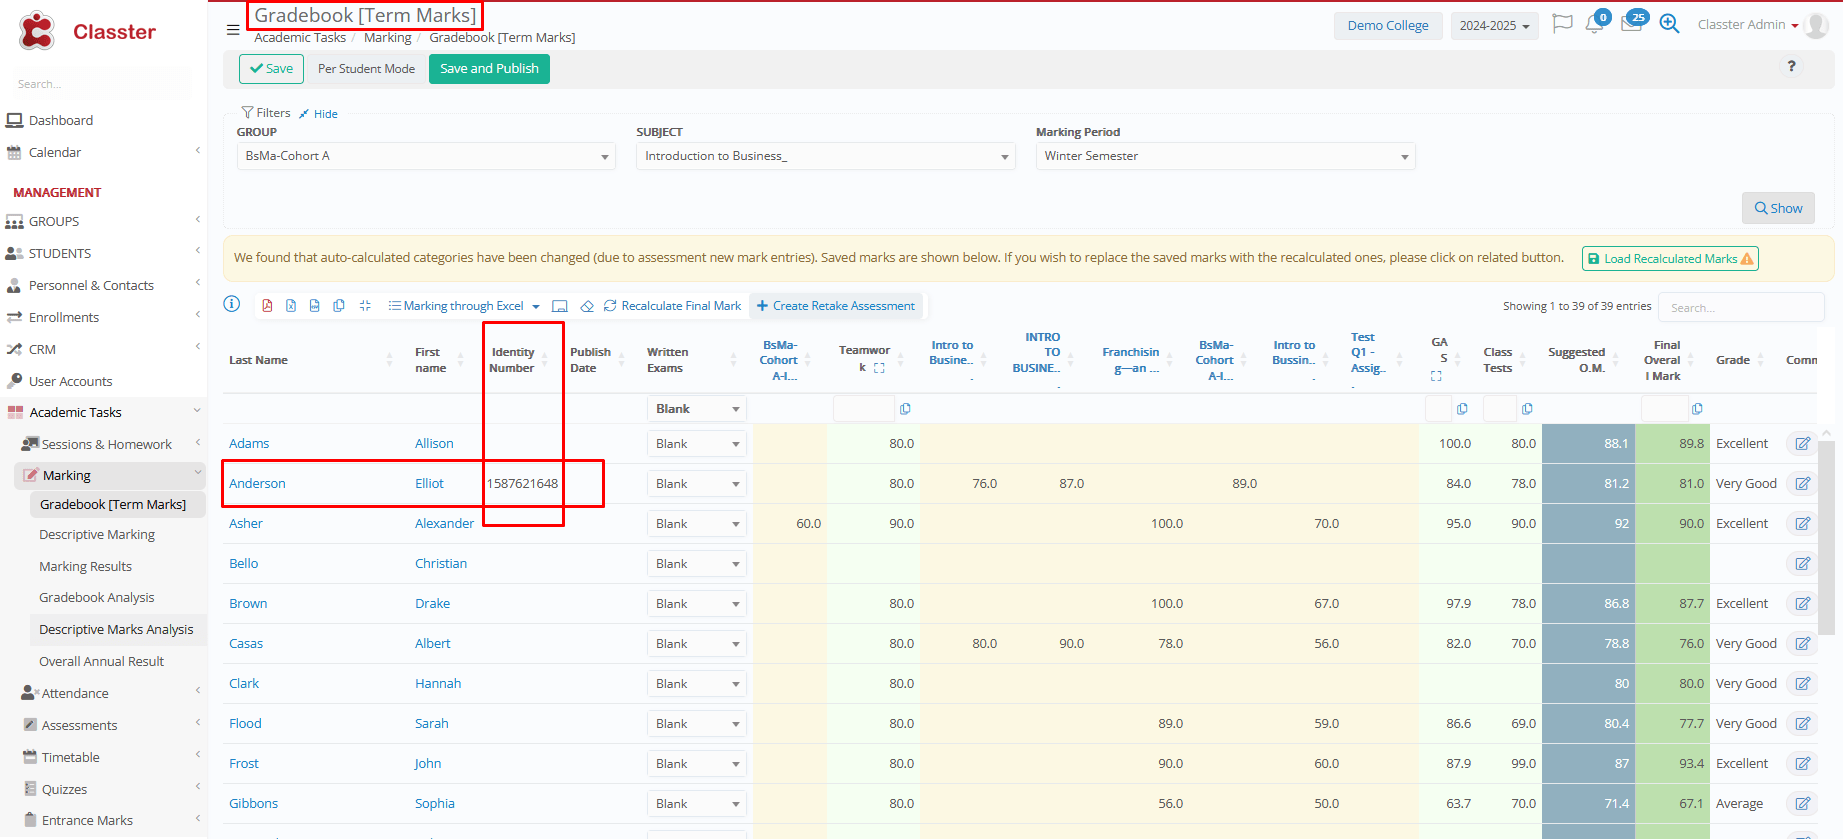Click the copy table icon
This screenshot has width=1843, height=839.
point(339,306)
